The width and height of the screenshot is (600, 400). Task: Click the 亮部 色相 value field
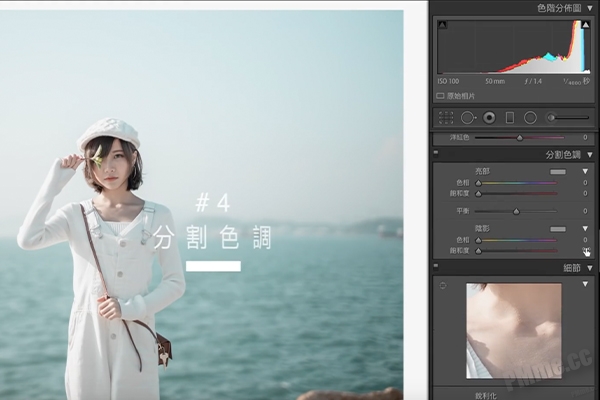(585, 183)
